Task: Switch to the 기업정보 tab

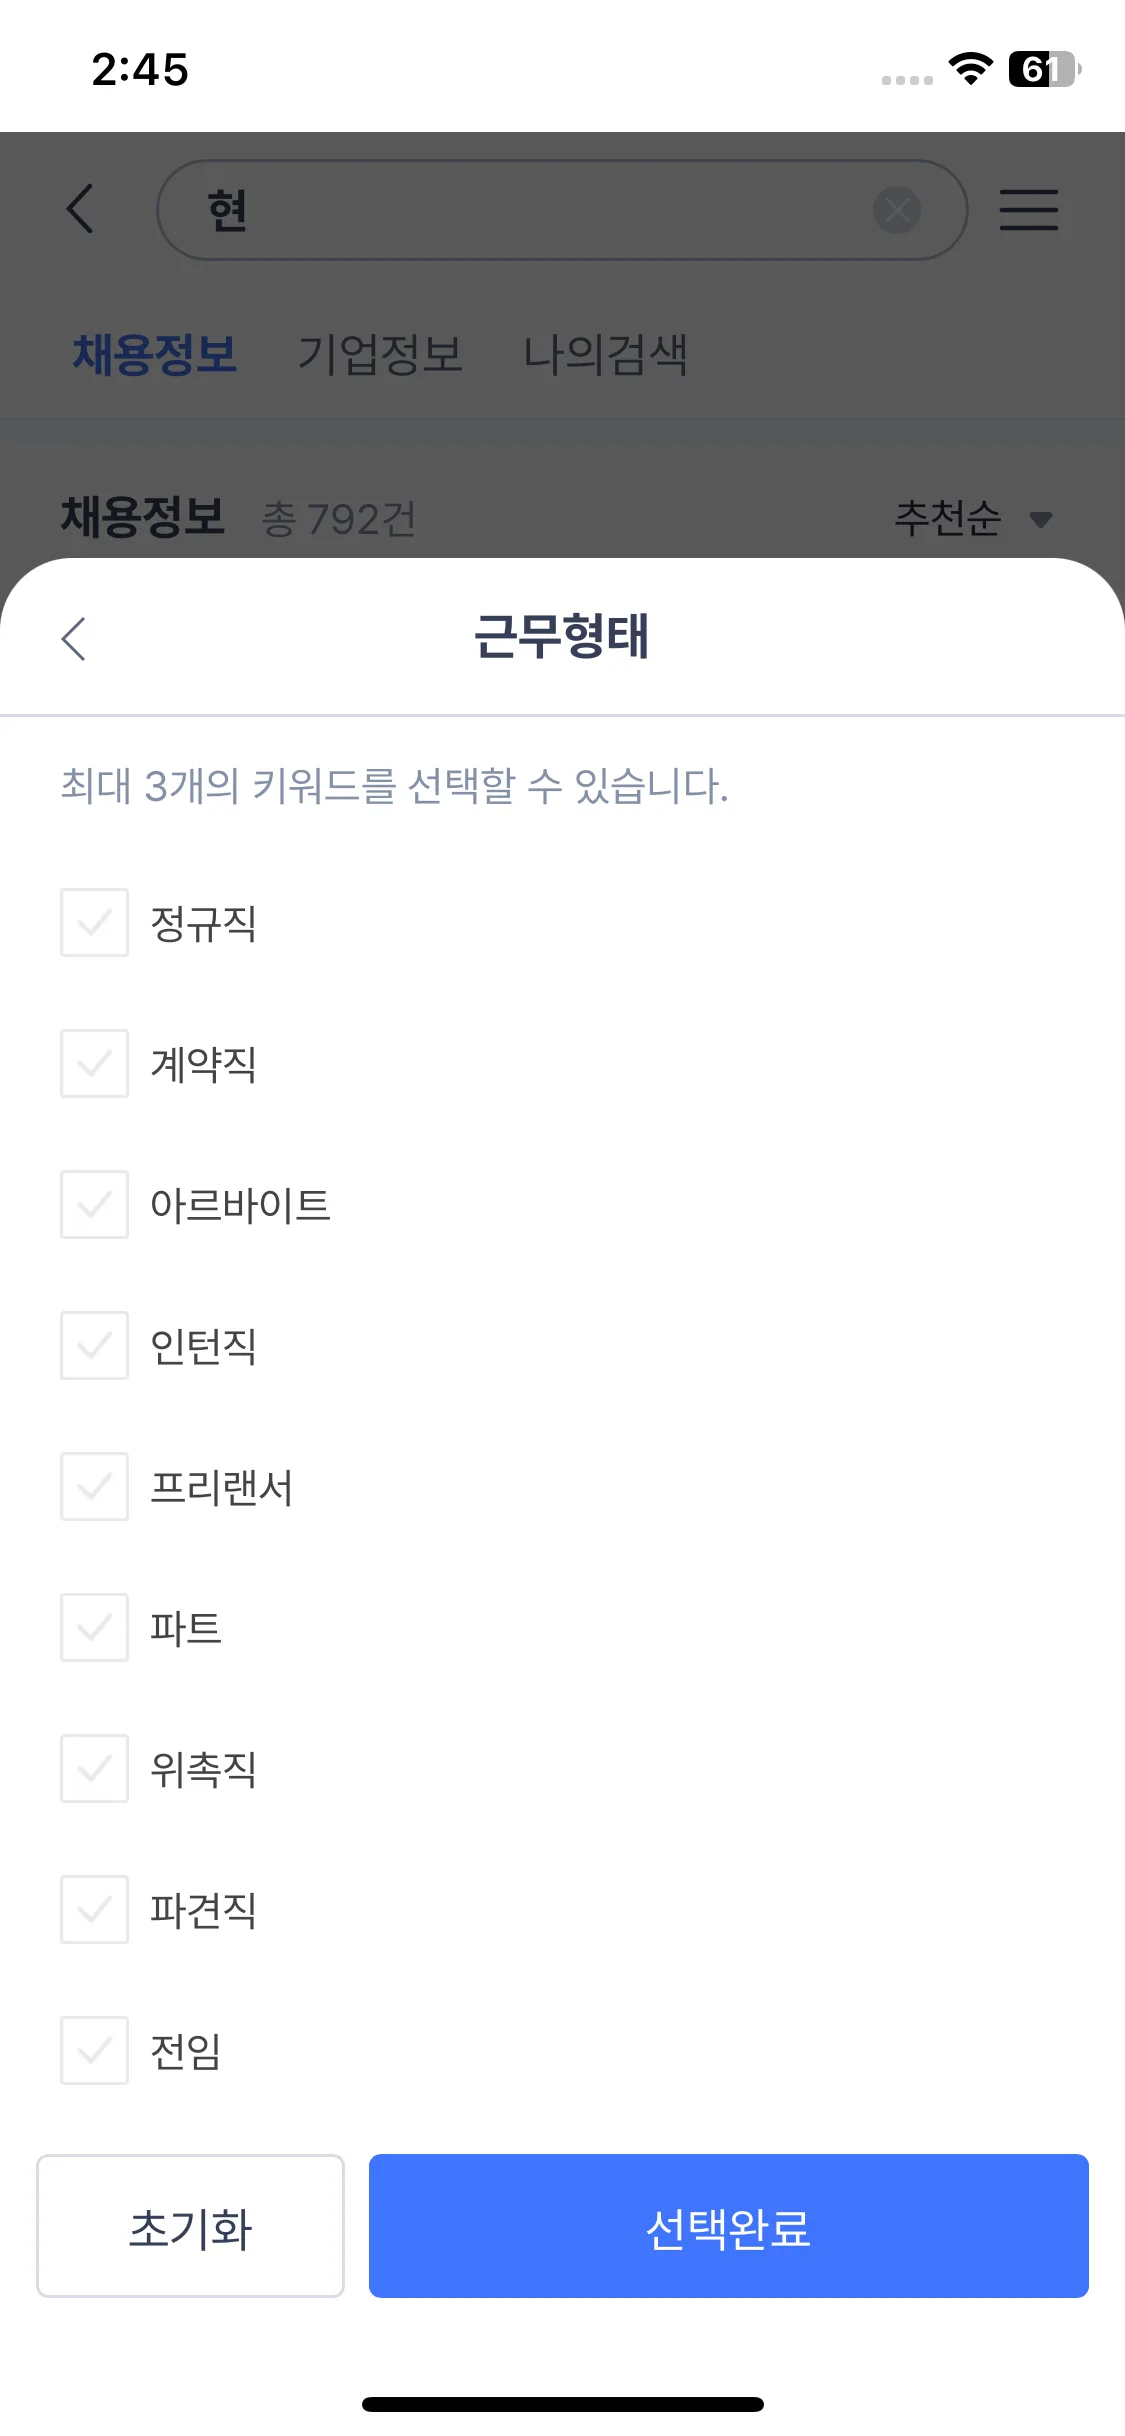Action: (x=380, y=354)
